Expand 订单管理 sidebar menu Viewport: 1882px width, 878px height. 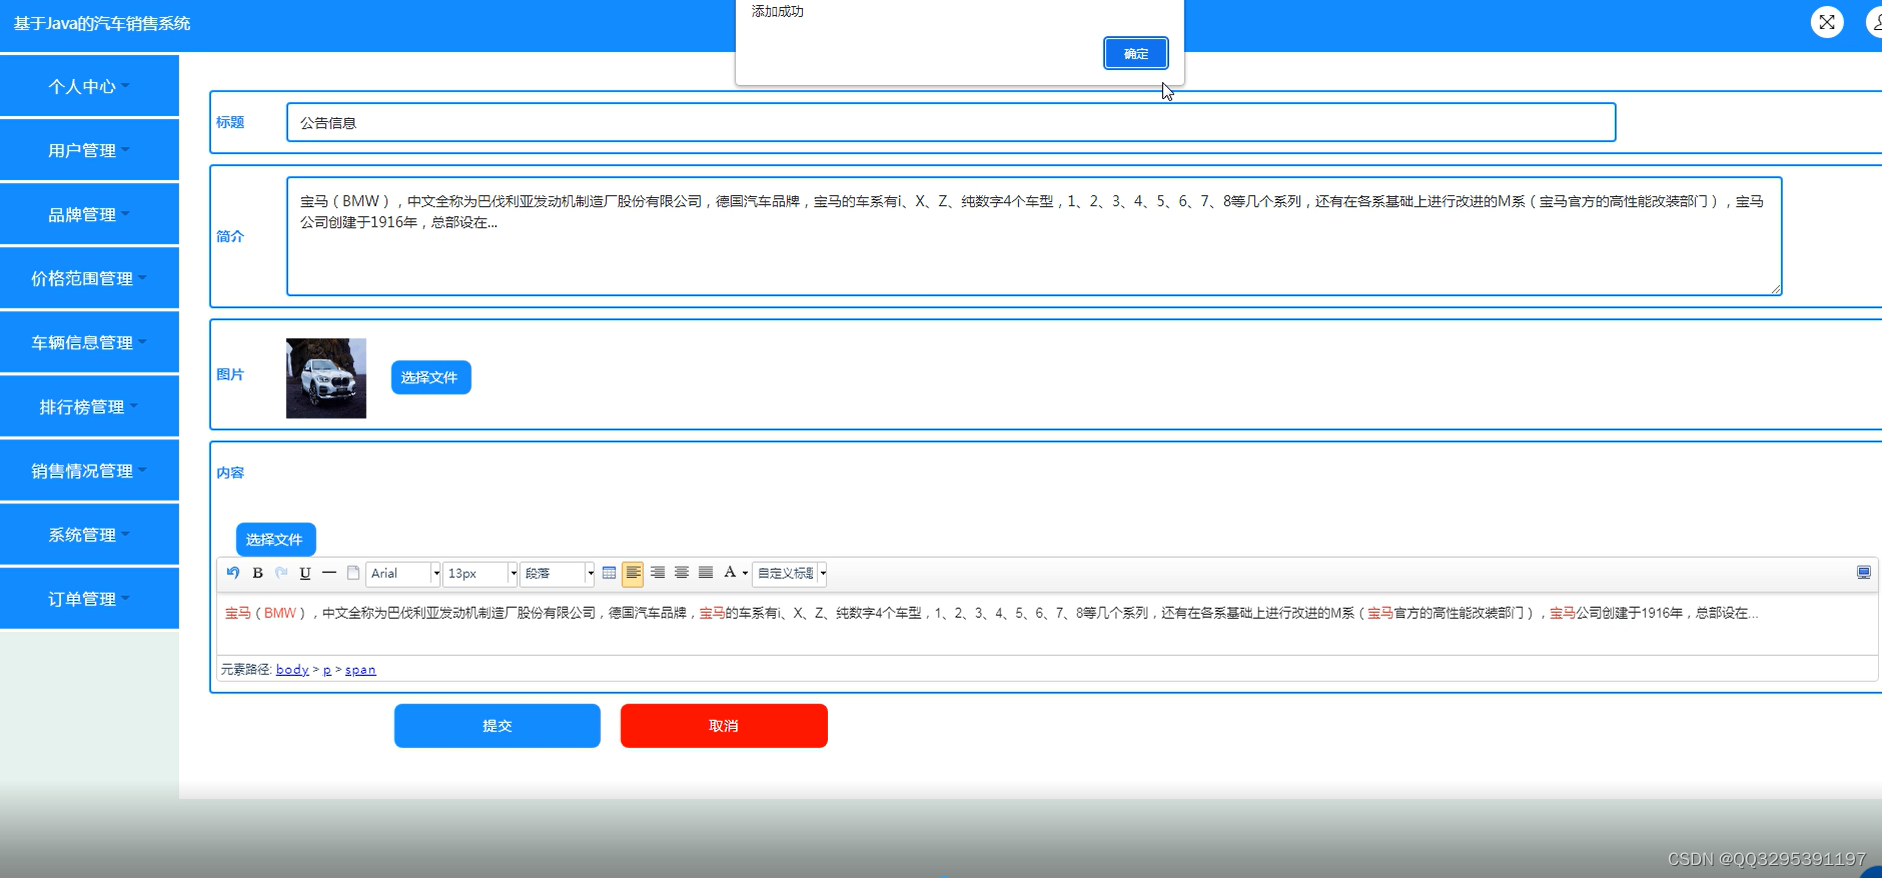point(89,598)
